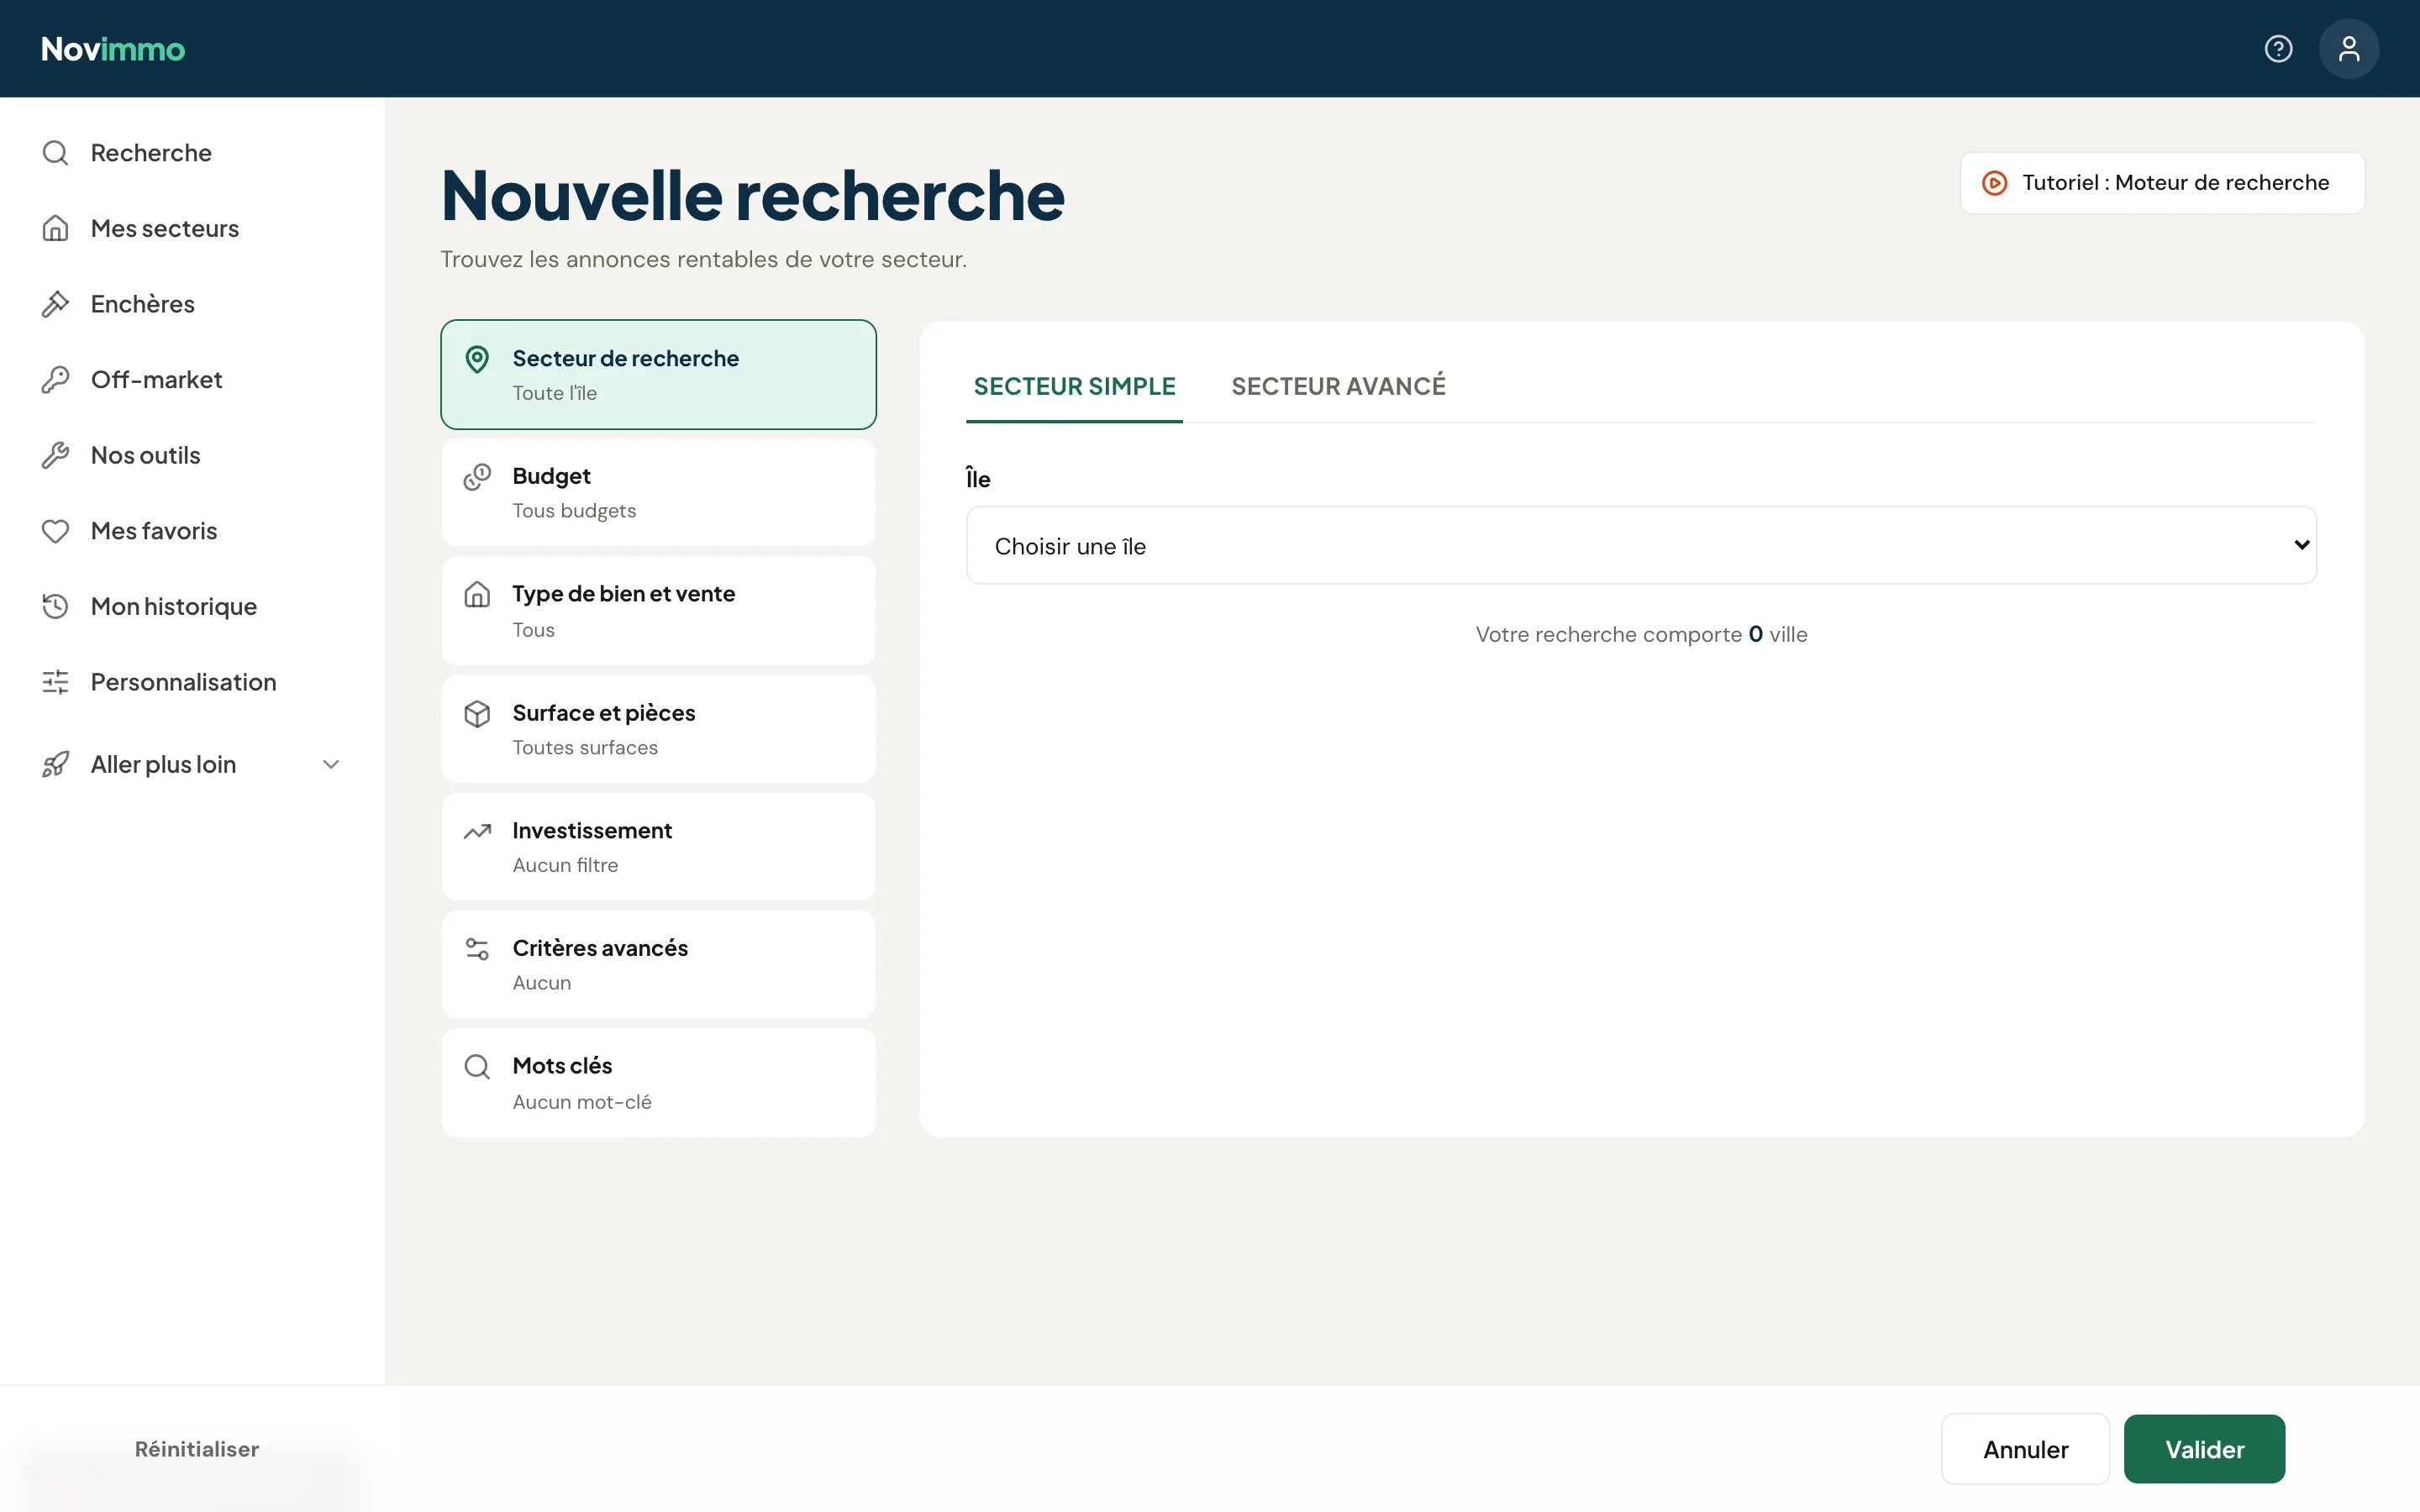Click the Aller plus loin rocket icon
2420x1512 pixels.
[x=55, y=764]
